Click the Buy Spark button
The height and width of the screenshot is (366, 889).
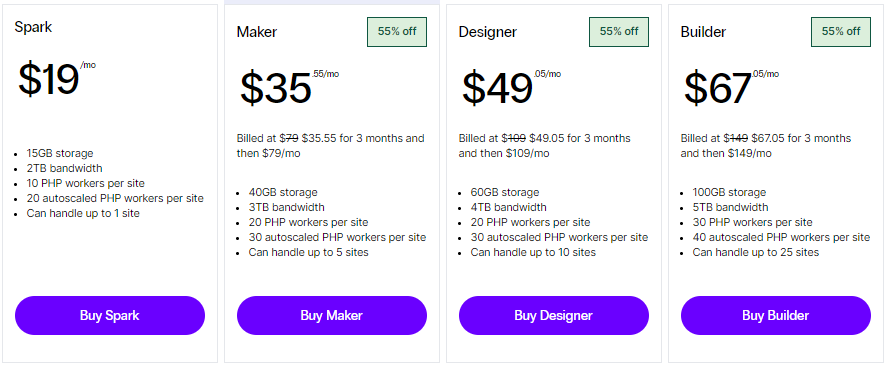point(109,316)
